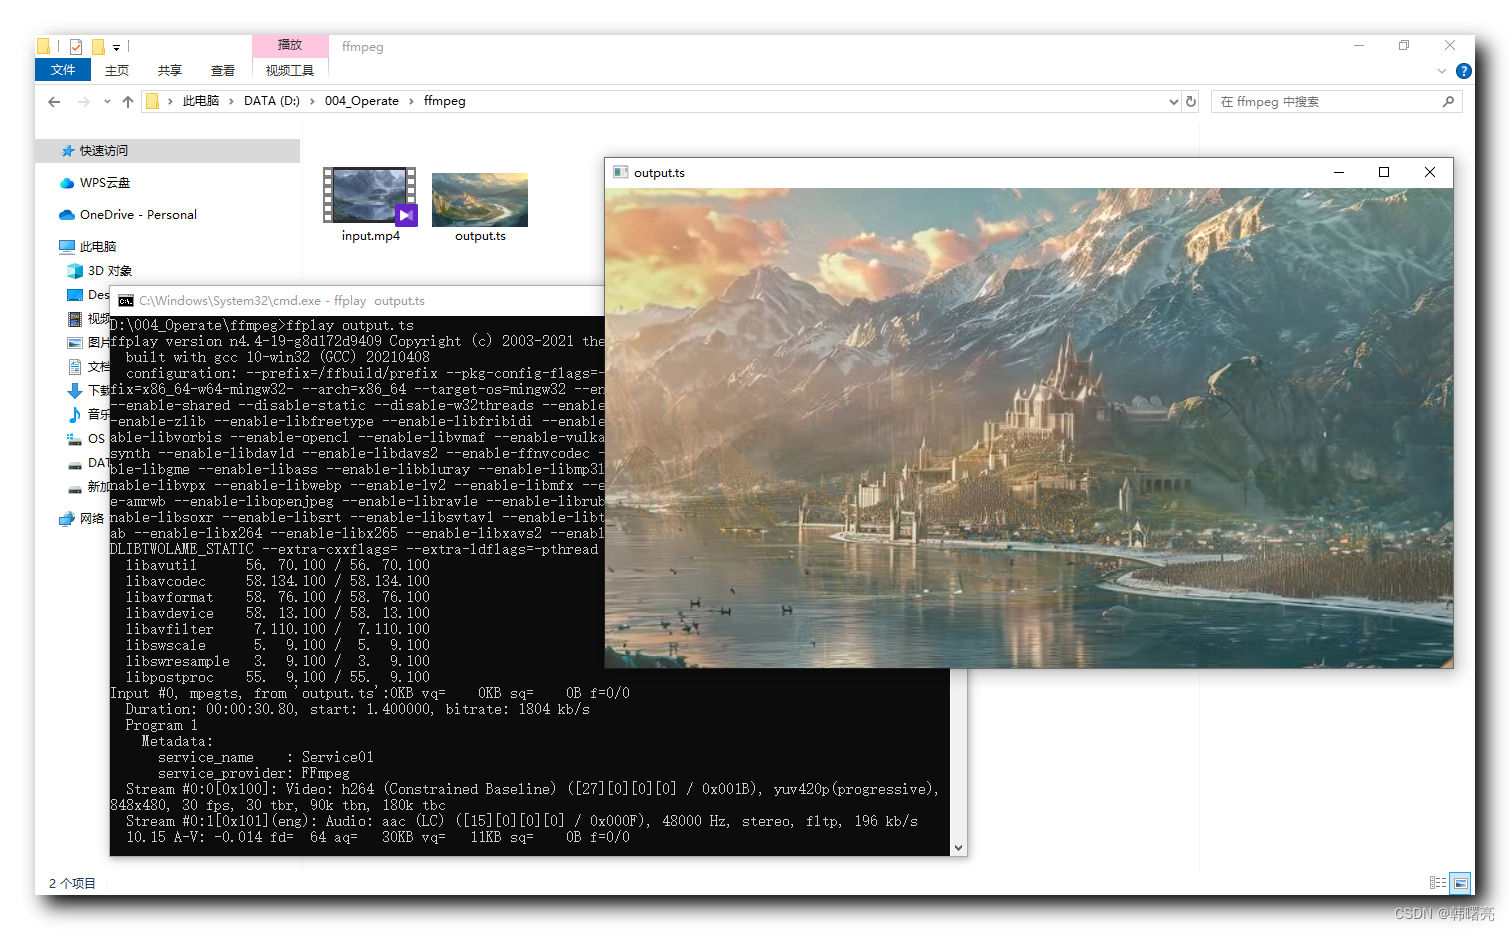Screen dimensions: 1510x930
Task: Select the output.ts file thumbnail
Action: (x=480, y=200)
